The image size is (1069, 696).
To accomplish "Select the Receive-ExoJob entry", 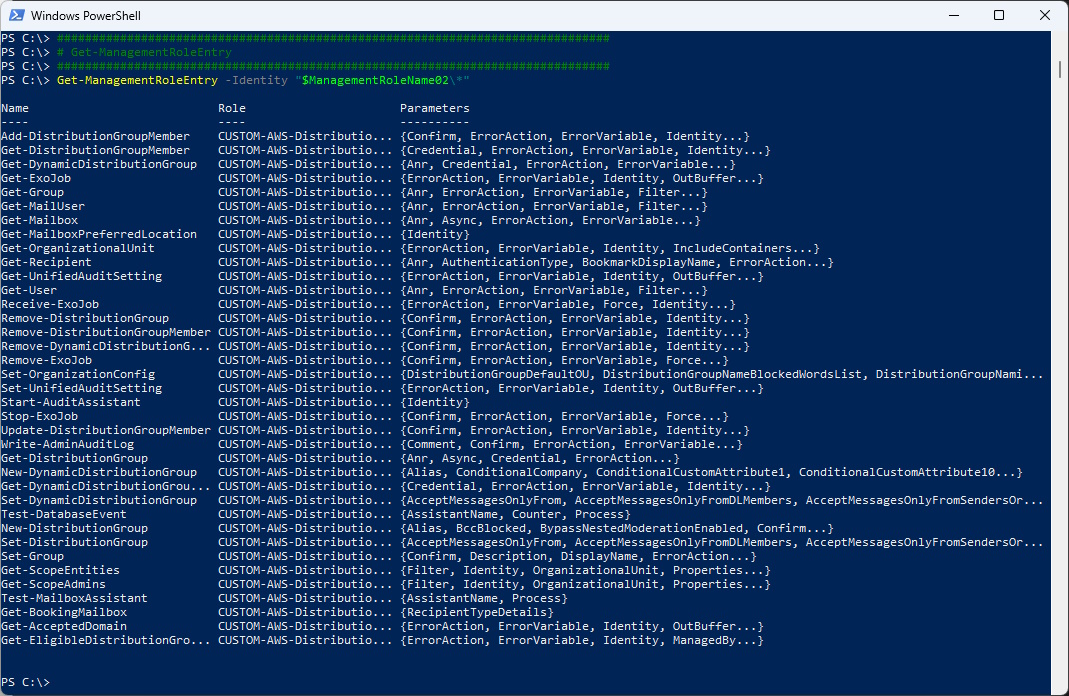I will pyautogui.click(x=50, y=304).
